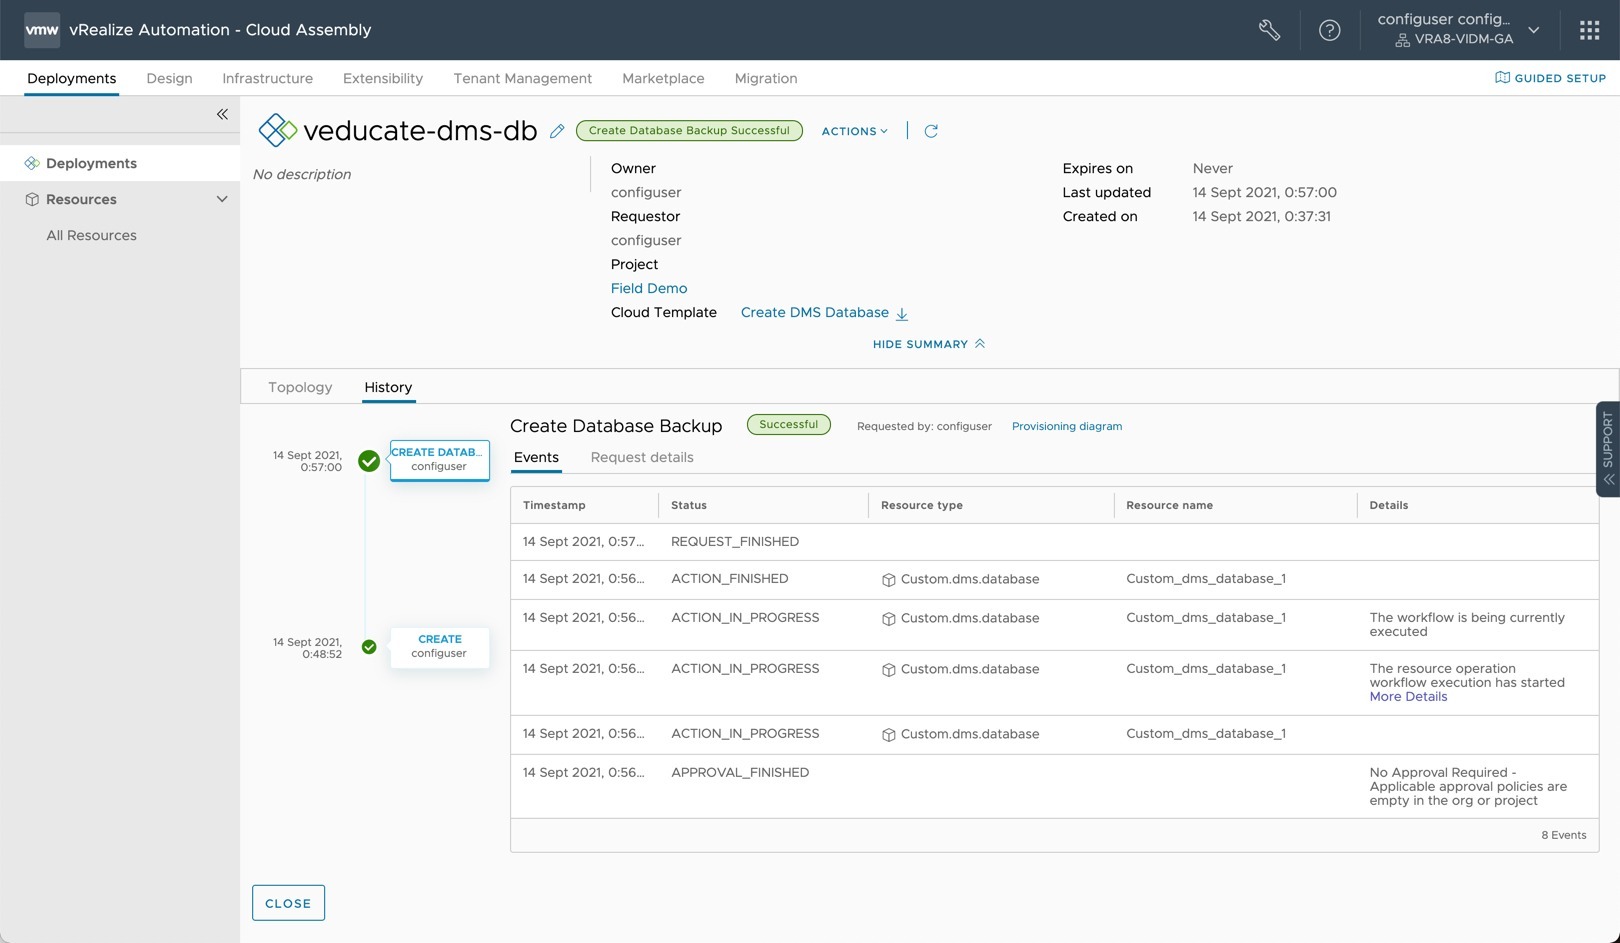Image resolution: width=1620 pixels, height=943 pixels.
Task: Click the CLOSE button
Action: point(288,903)
